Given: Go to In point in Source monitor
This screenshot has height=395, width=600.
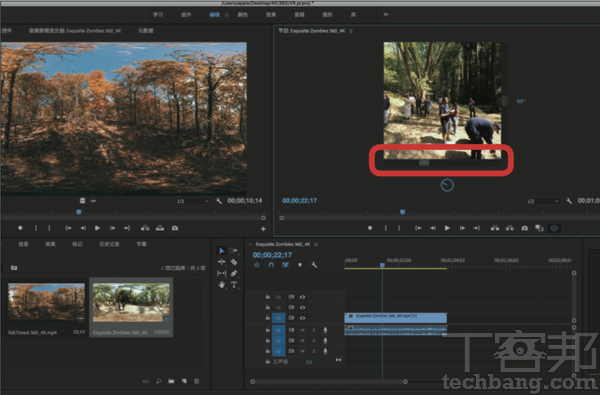Looking at the screenshot, I should coord(68,228).
